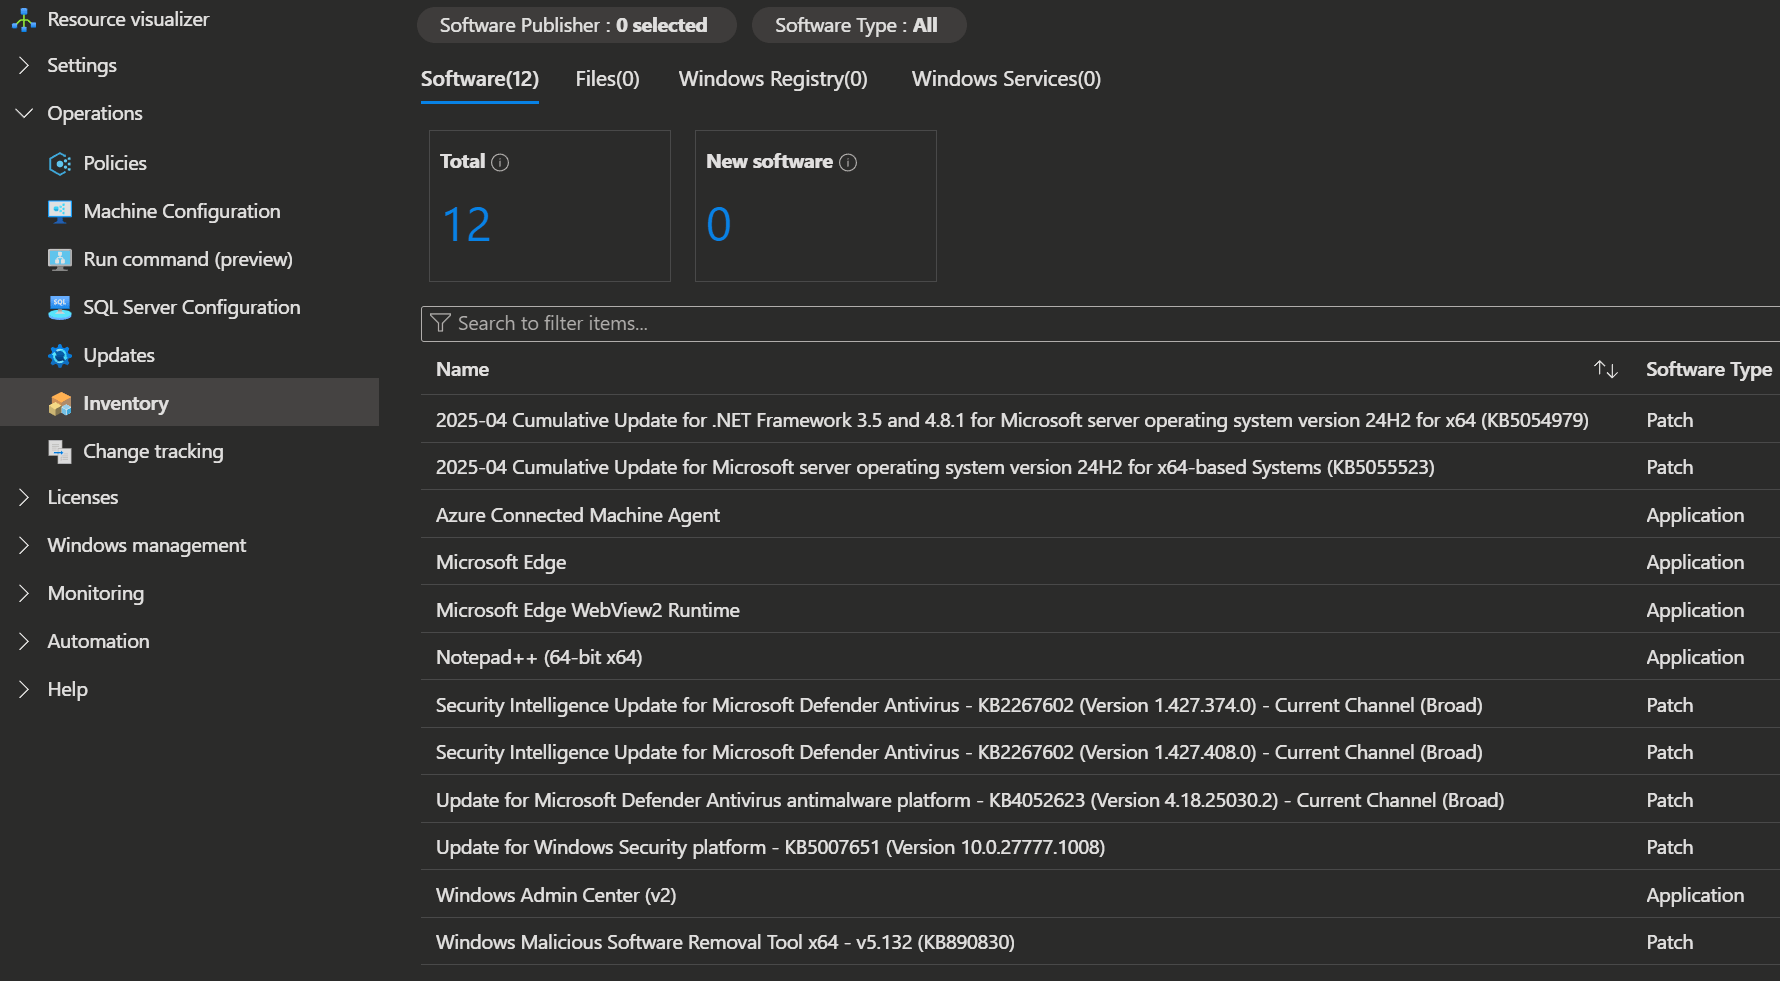Click Patch type for KB890830 row
Image resolution: width=1780 pixels, height=981 pixels.
1669,942
